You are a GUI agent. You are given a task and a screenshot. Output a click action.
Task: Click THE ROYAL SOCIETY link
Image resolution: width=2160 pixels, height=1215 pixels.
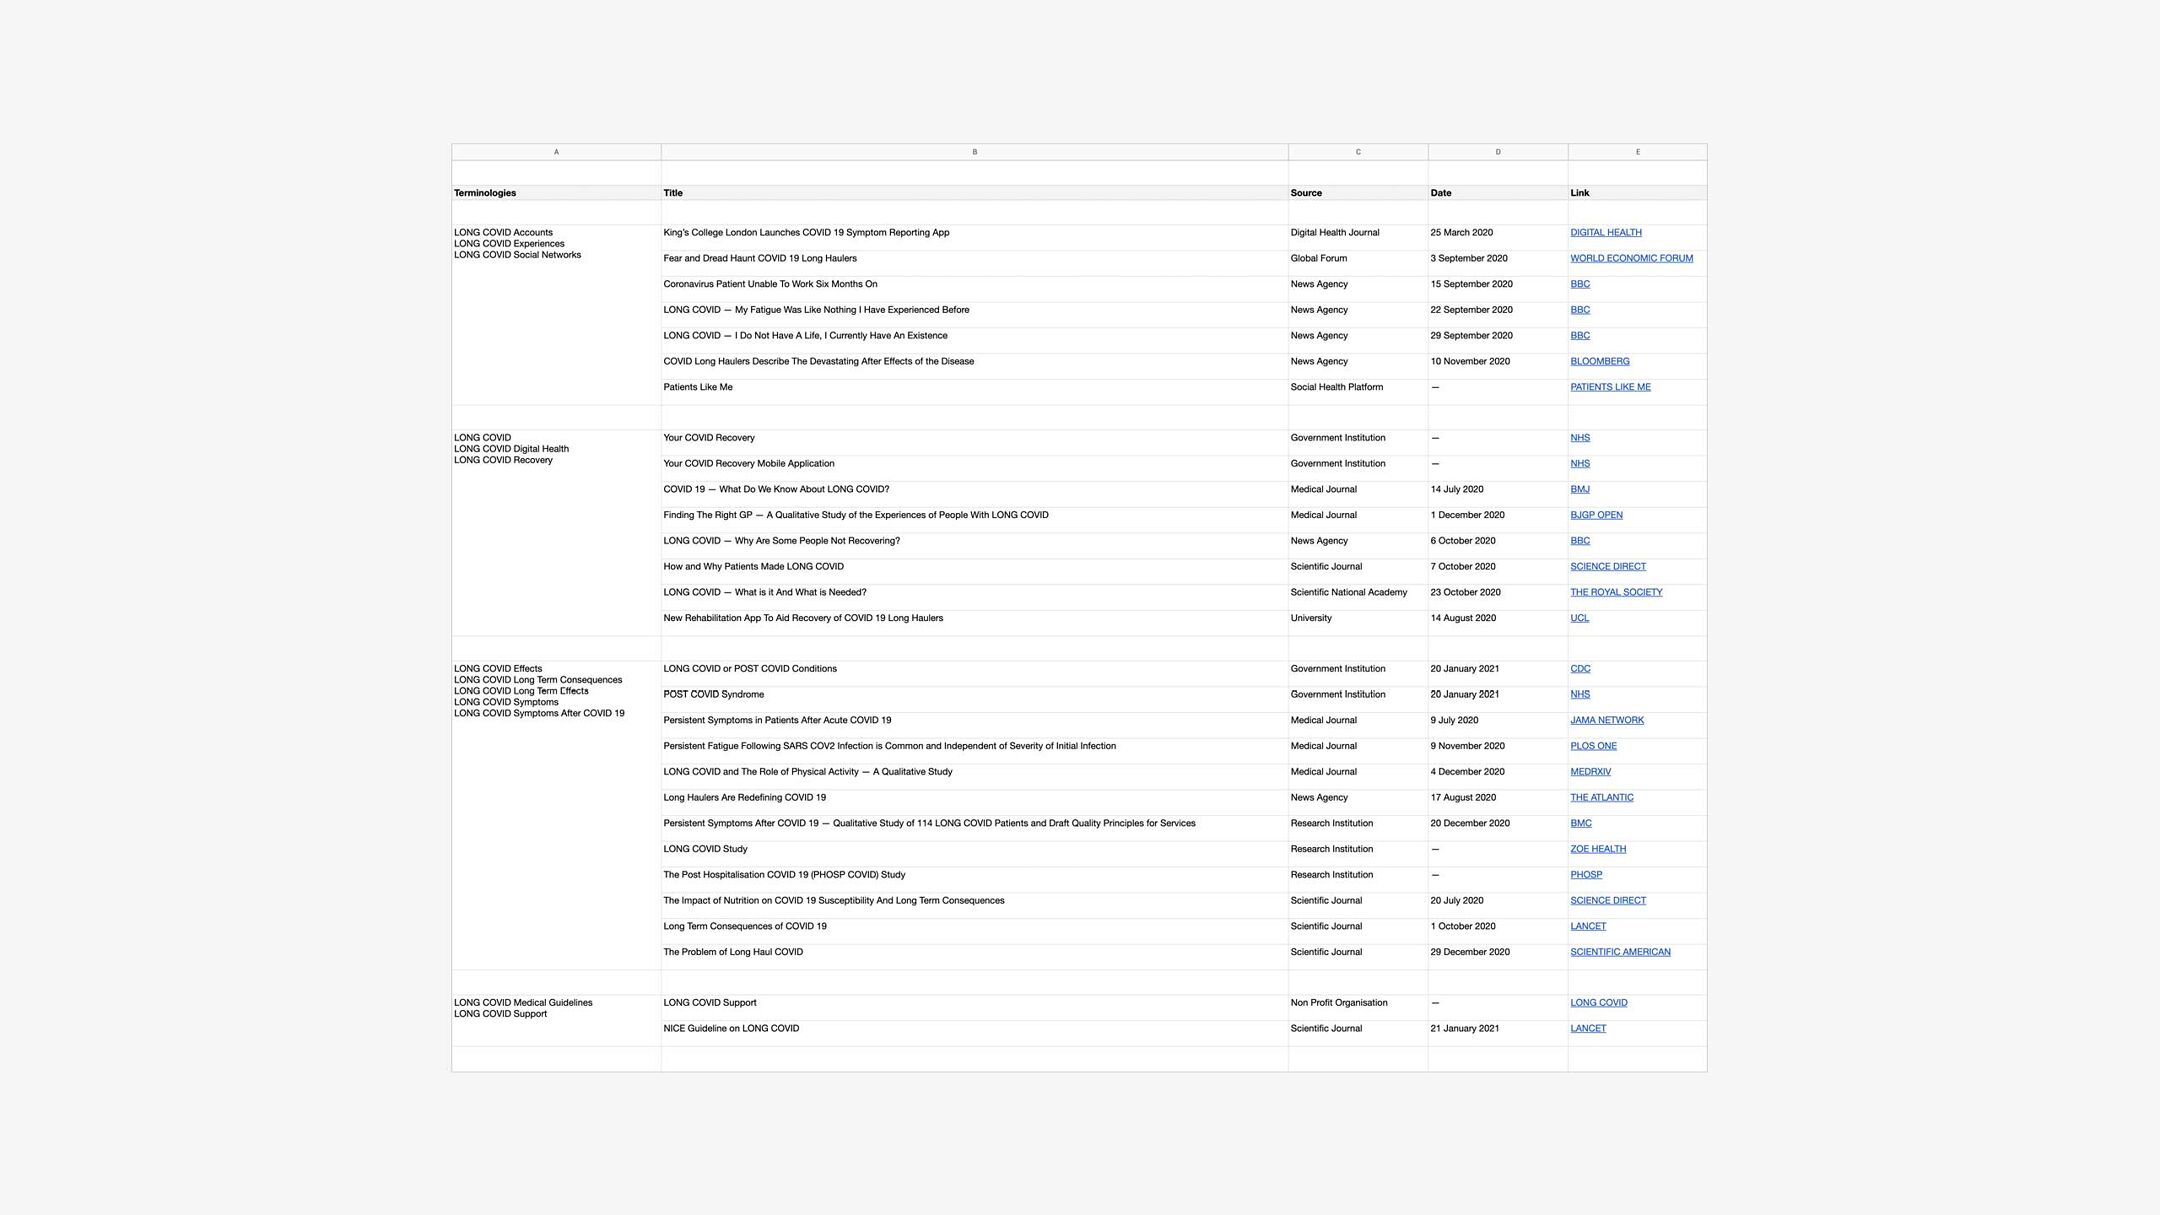(1616, 593)
